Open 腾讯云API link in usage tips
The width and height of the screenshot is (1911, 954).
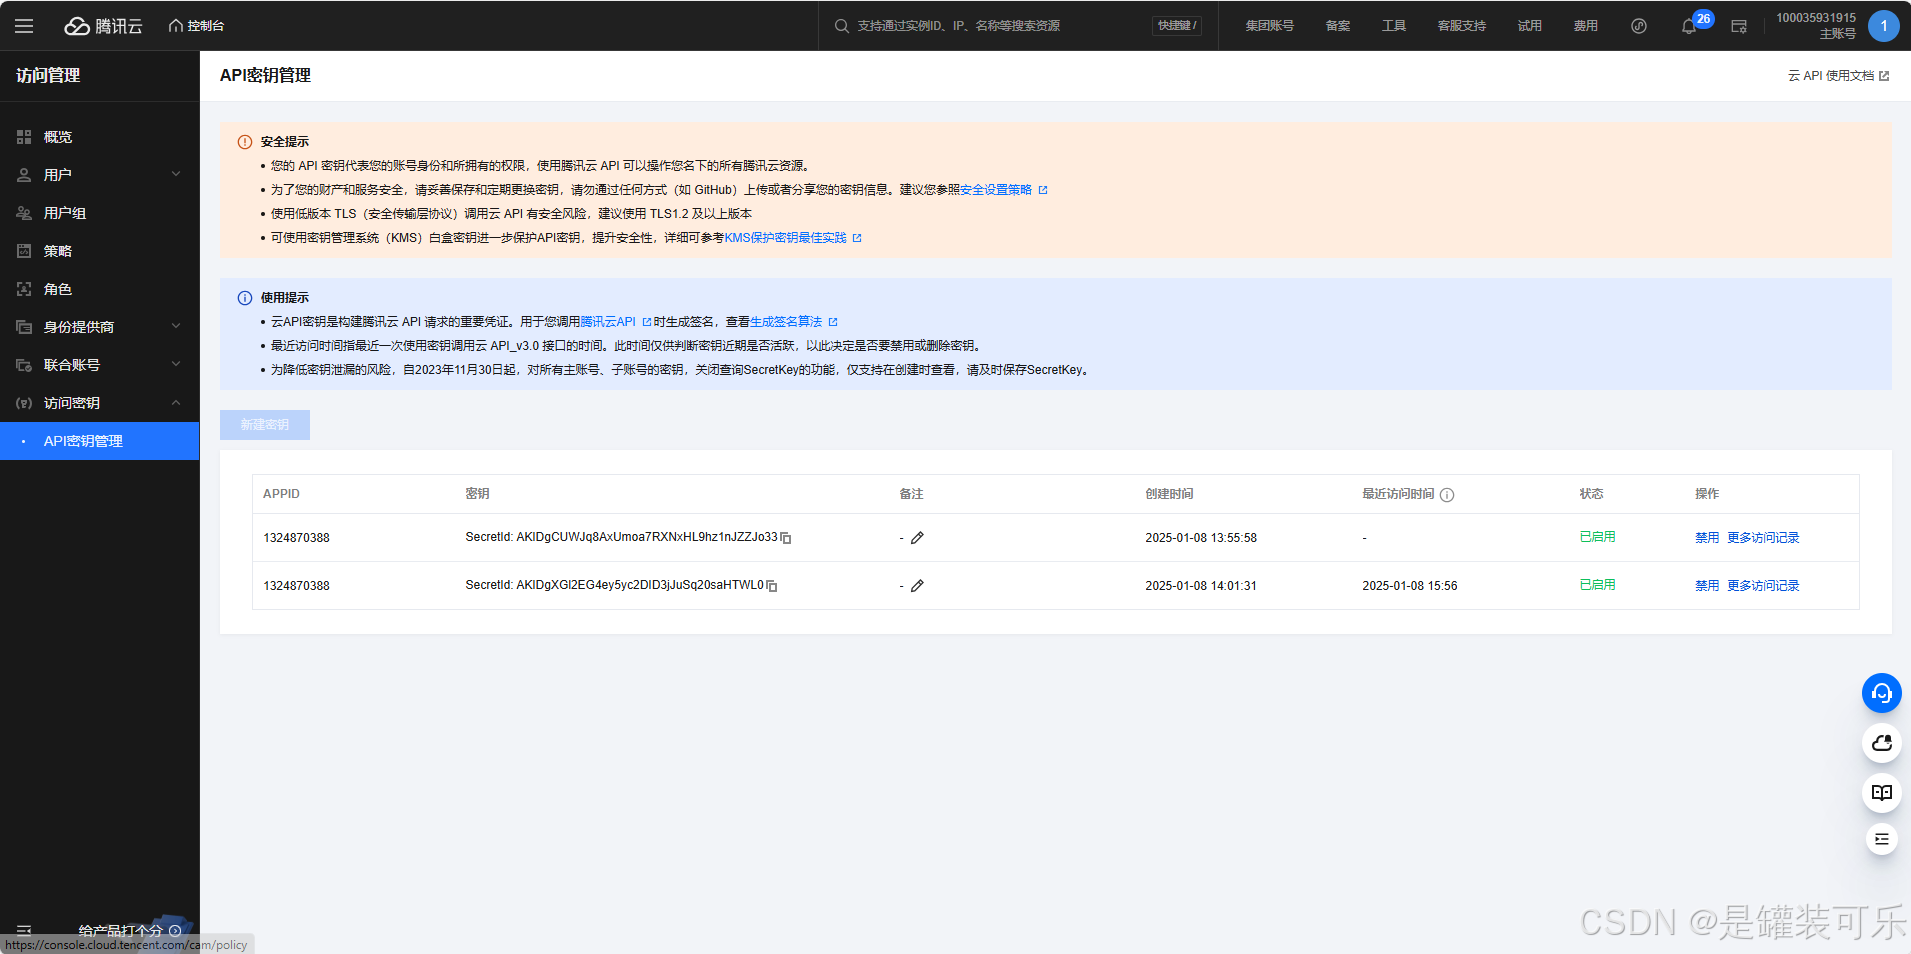(615, 322)
